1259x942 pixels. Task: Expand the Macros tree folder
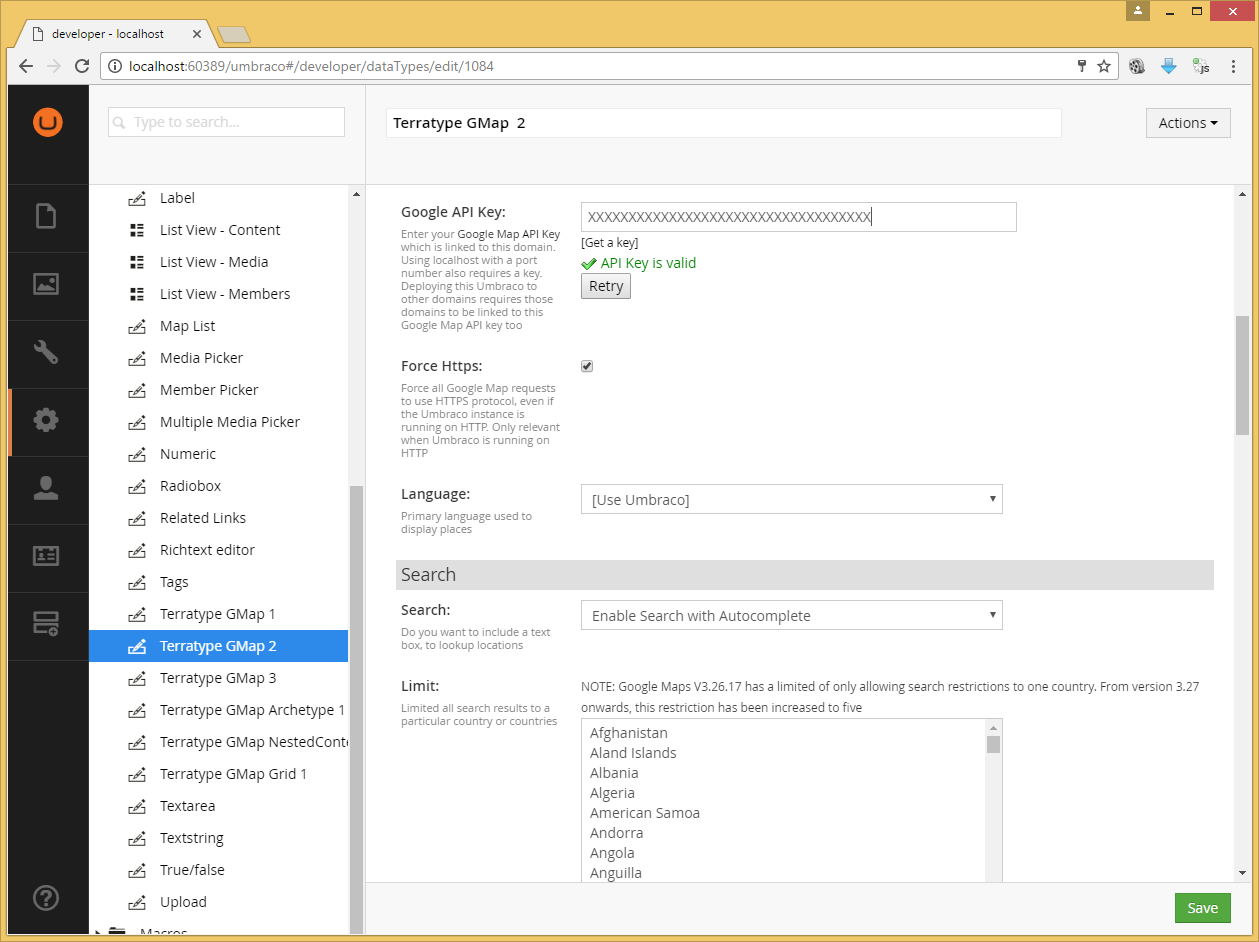[x=98, y=934]
